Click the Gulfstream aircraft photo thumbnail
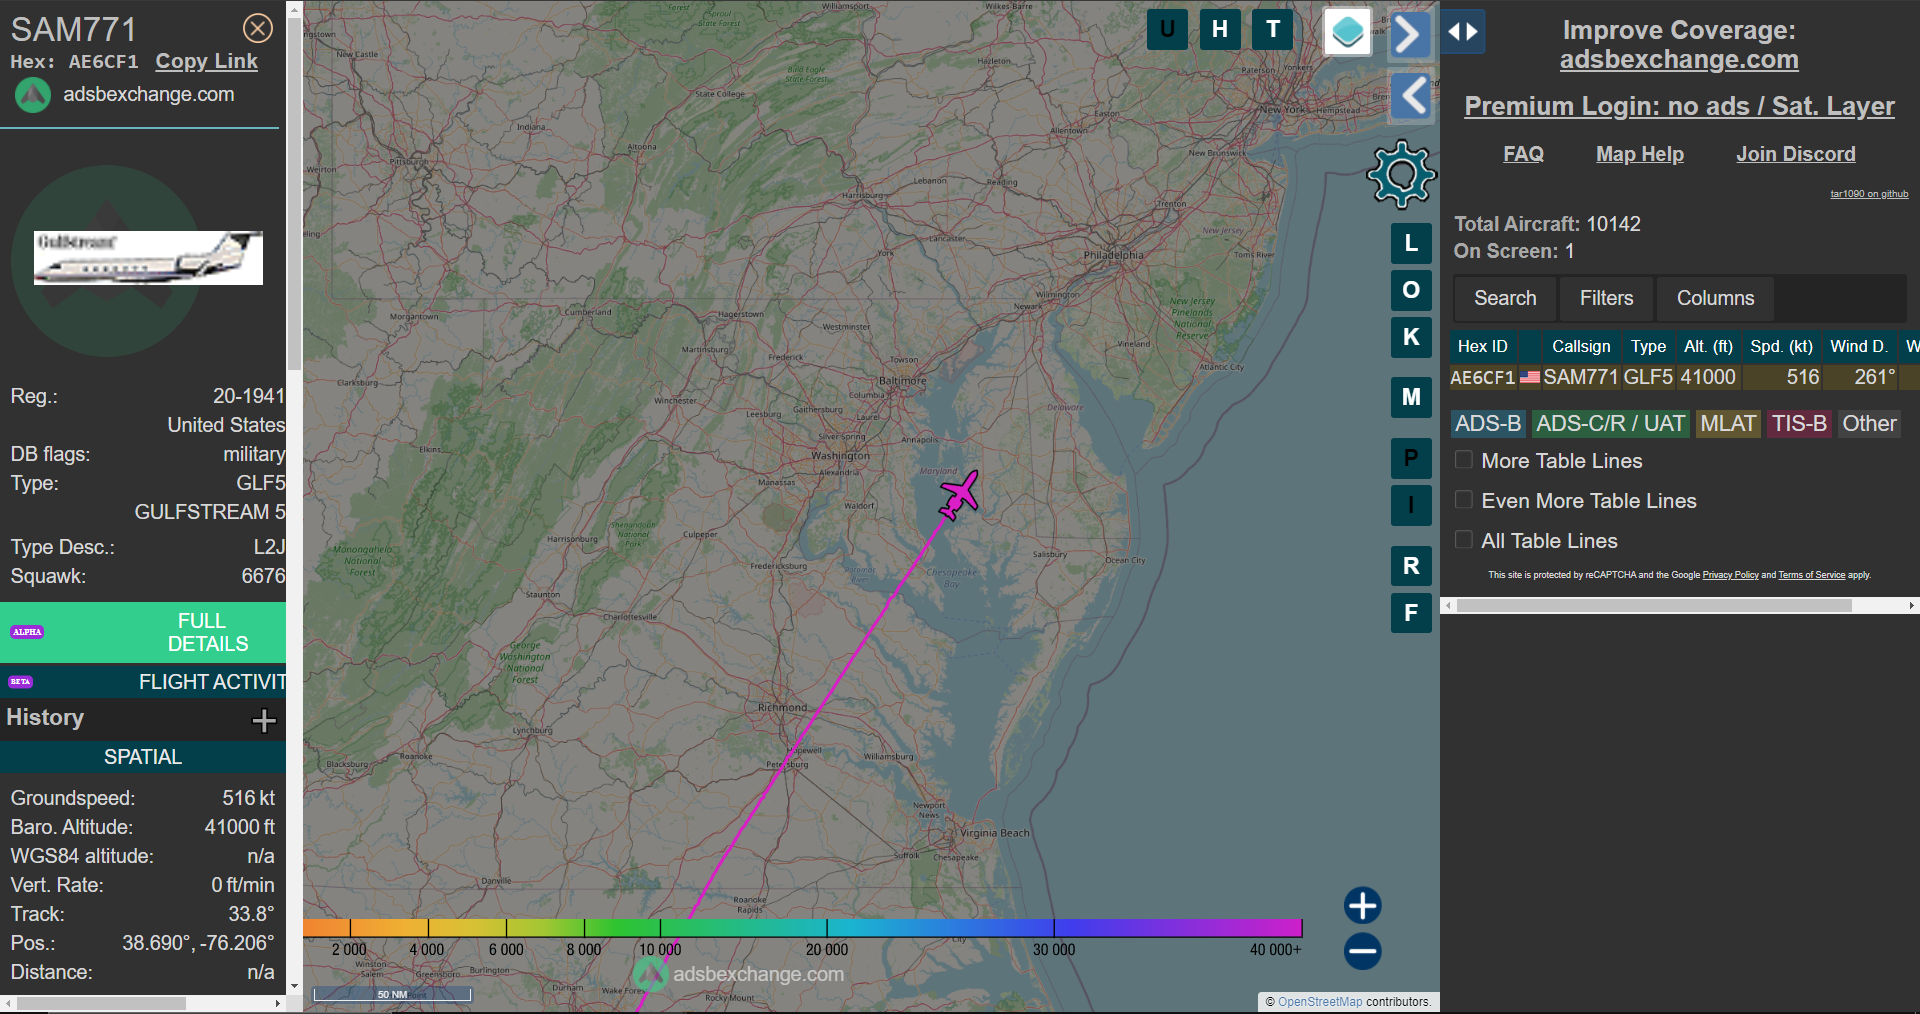Viewport: 1920px width, 1014px height. 148,258
